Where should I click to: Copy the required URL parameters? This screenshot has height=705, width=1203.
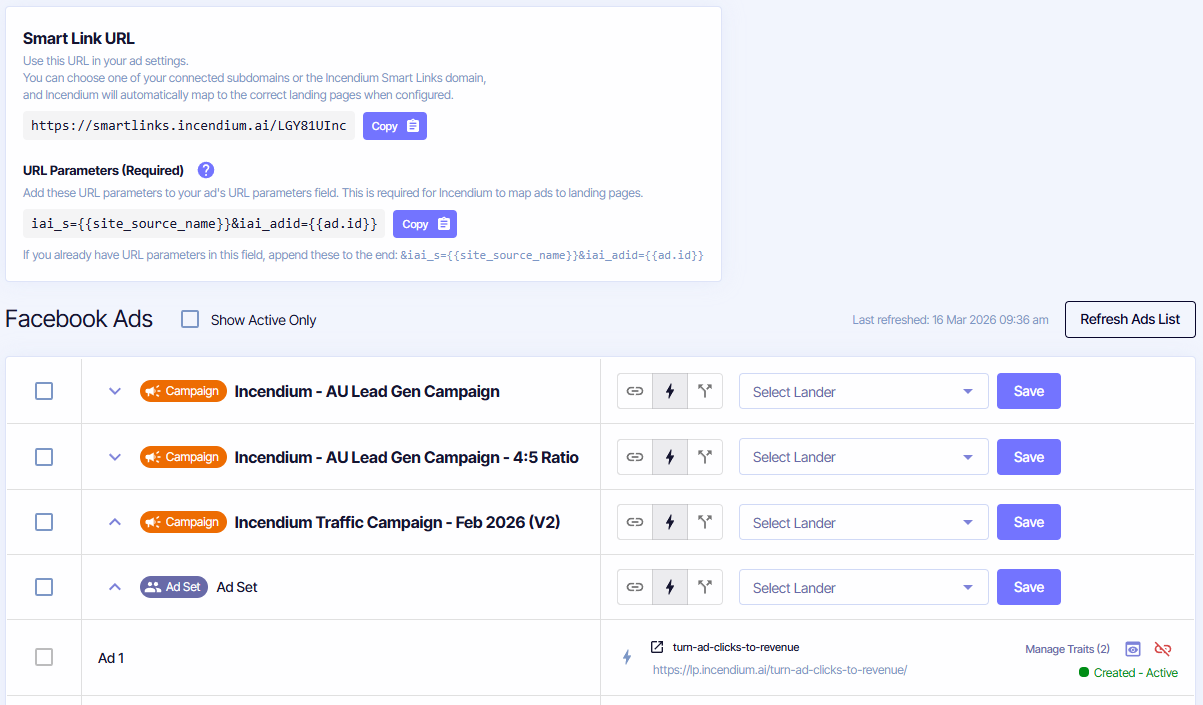pos(425,224)
